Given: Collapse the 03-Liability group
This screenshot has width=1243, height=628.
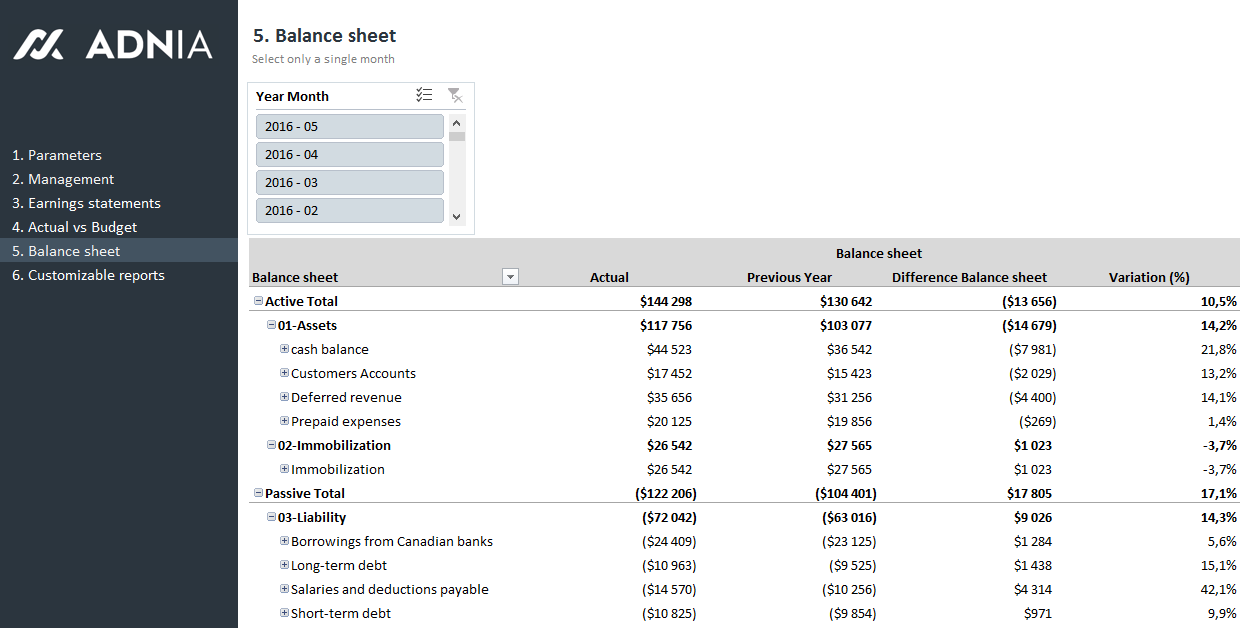Looking at the screenshot, I should click(271, 517).
